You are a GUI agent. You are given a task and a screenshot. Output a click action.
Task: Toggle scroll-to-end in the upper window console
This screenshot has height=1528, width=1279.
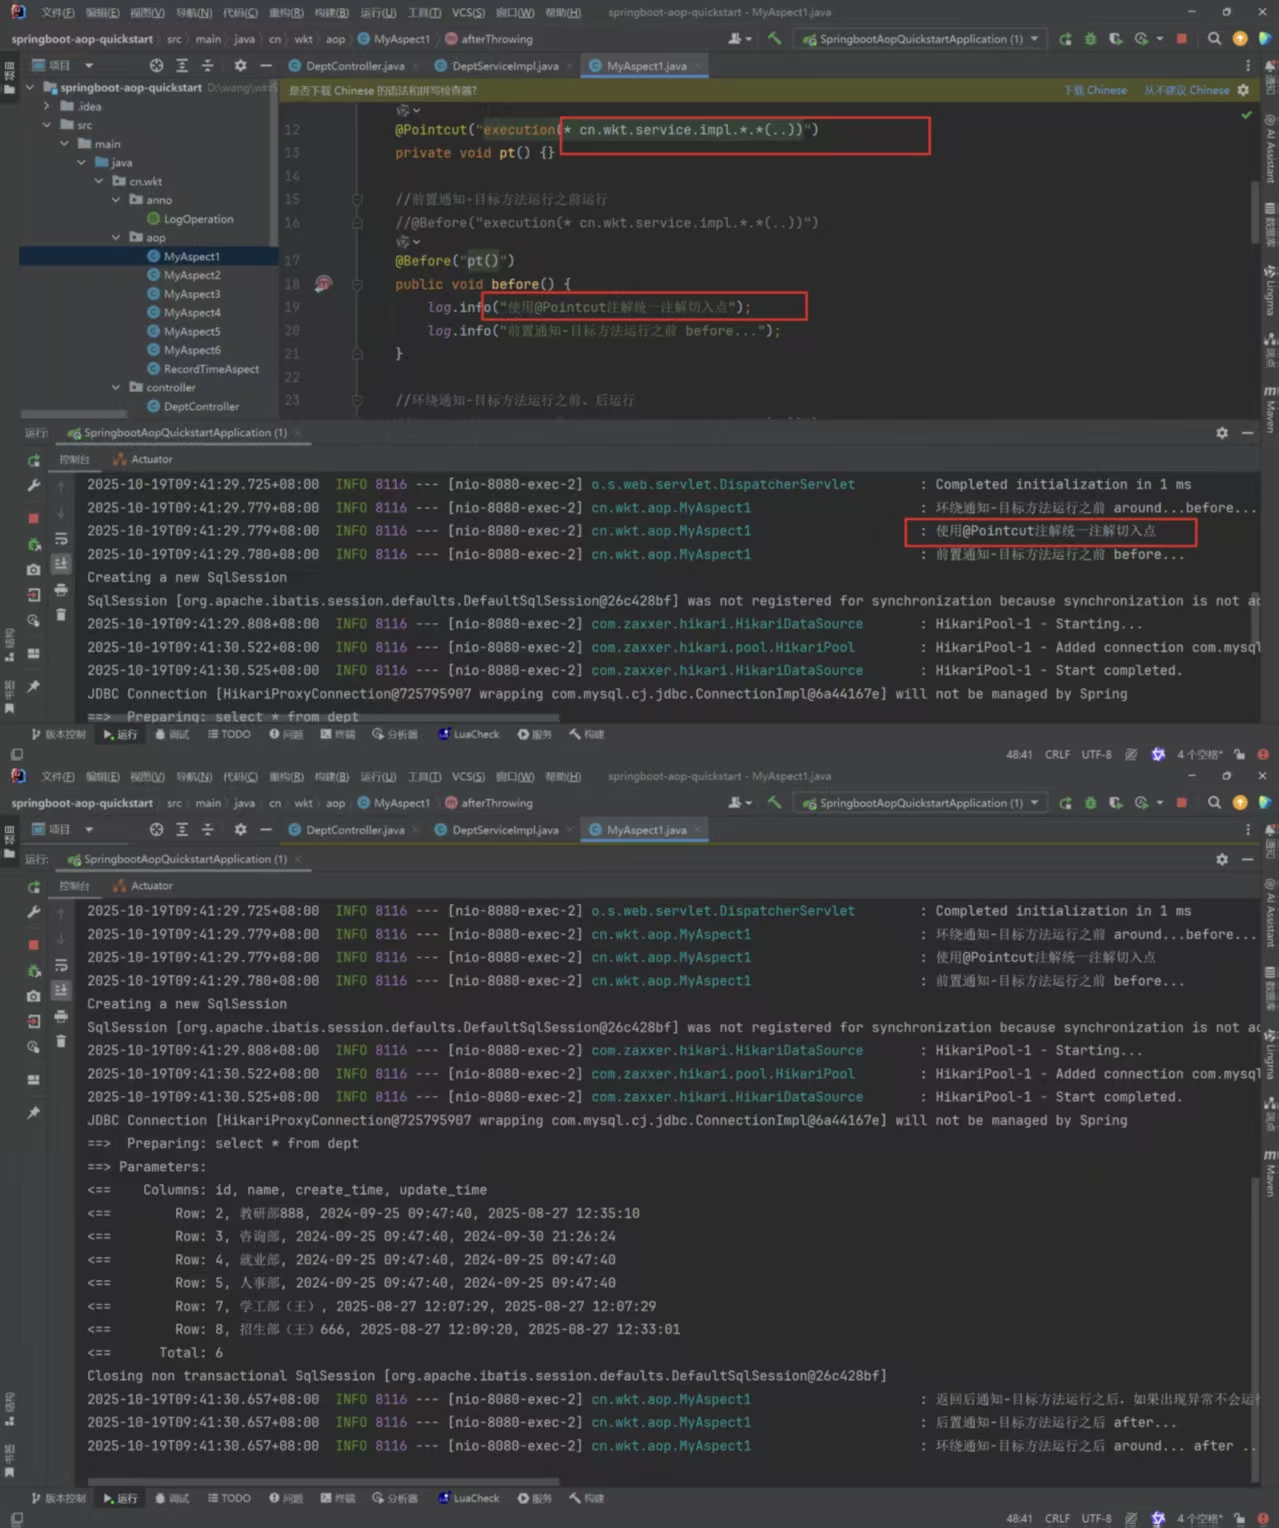point(61,563)
